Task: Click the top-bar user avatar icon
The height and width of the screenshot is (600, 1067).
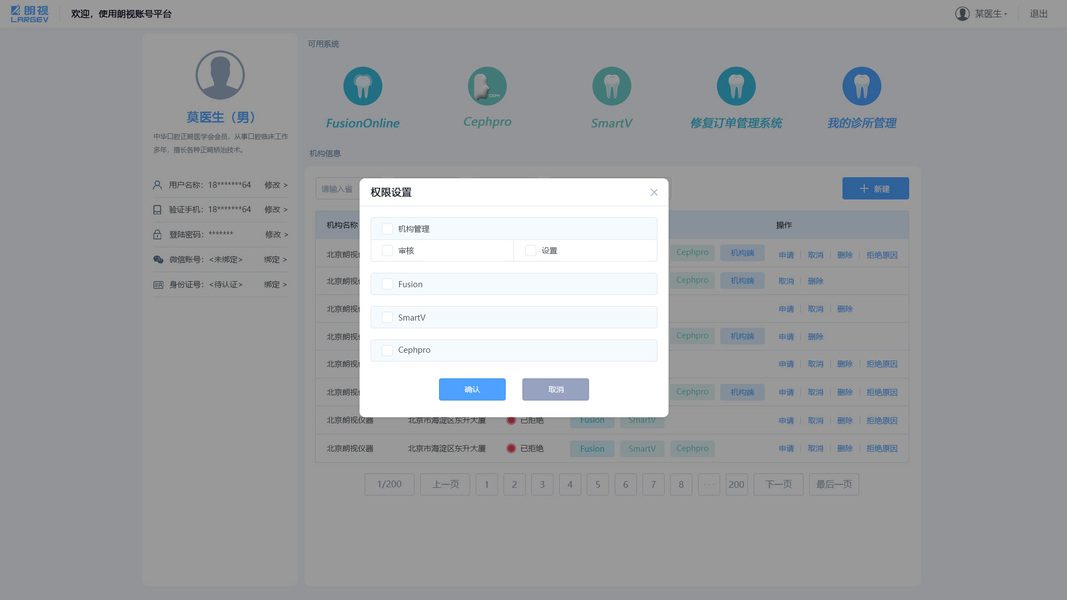Action: coord(962,14)
